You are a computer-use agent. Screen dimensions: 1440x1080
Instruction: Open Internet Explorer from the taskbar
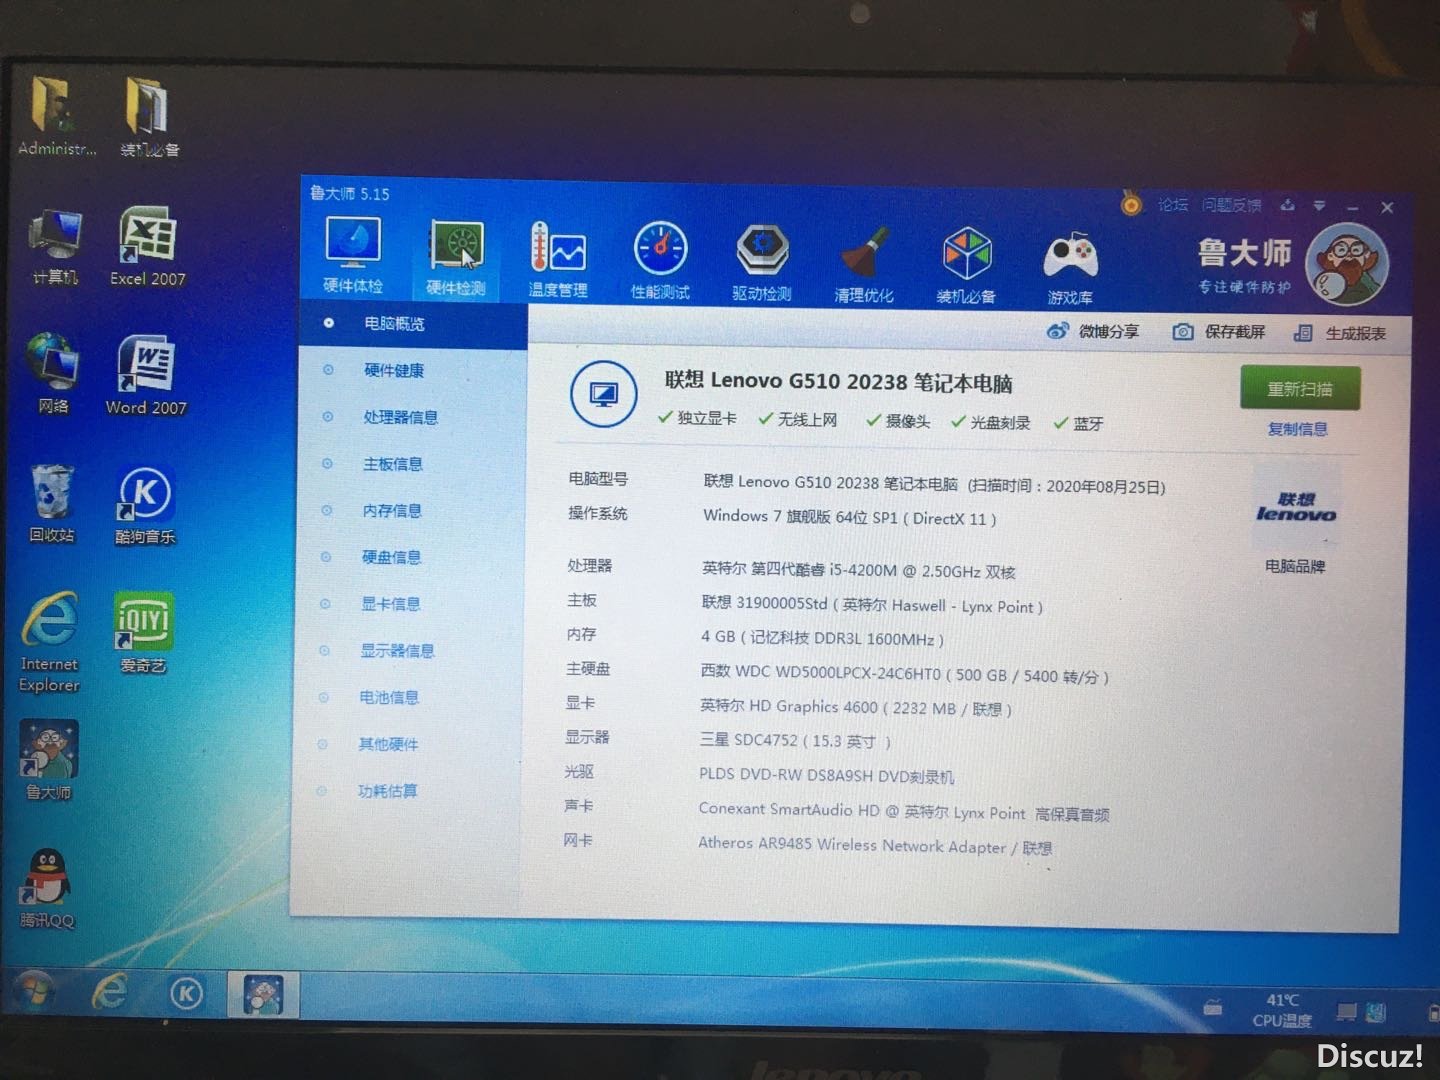click(110, 991)
